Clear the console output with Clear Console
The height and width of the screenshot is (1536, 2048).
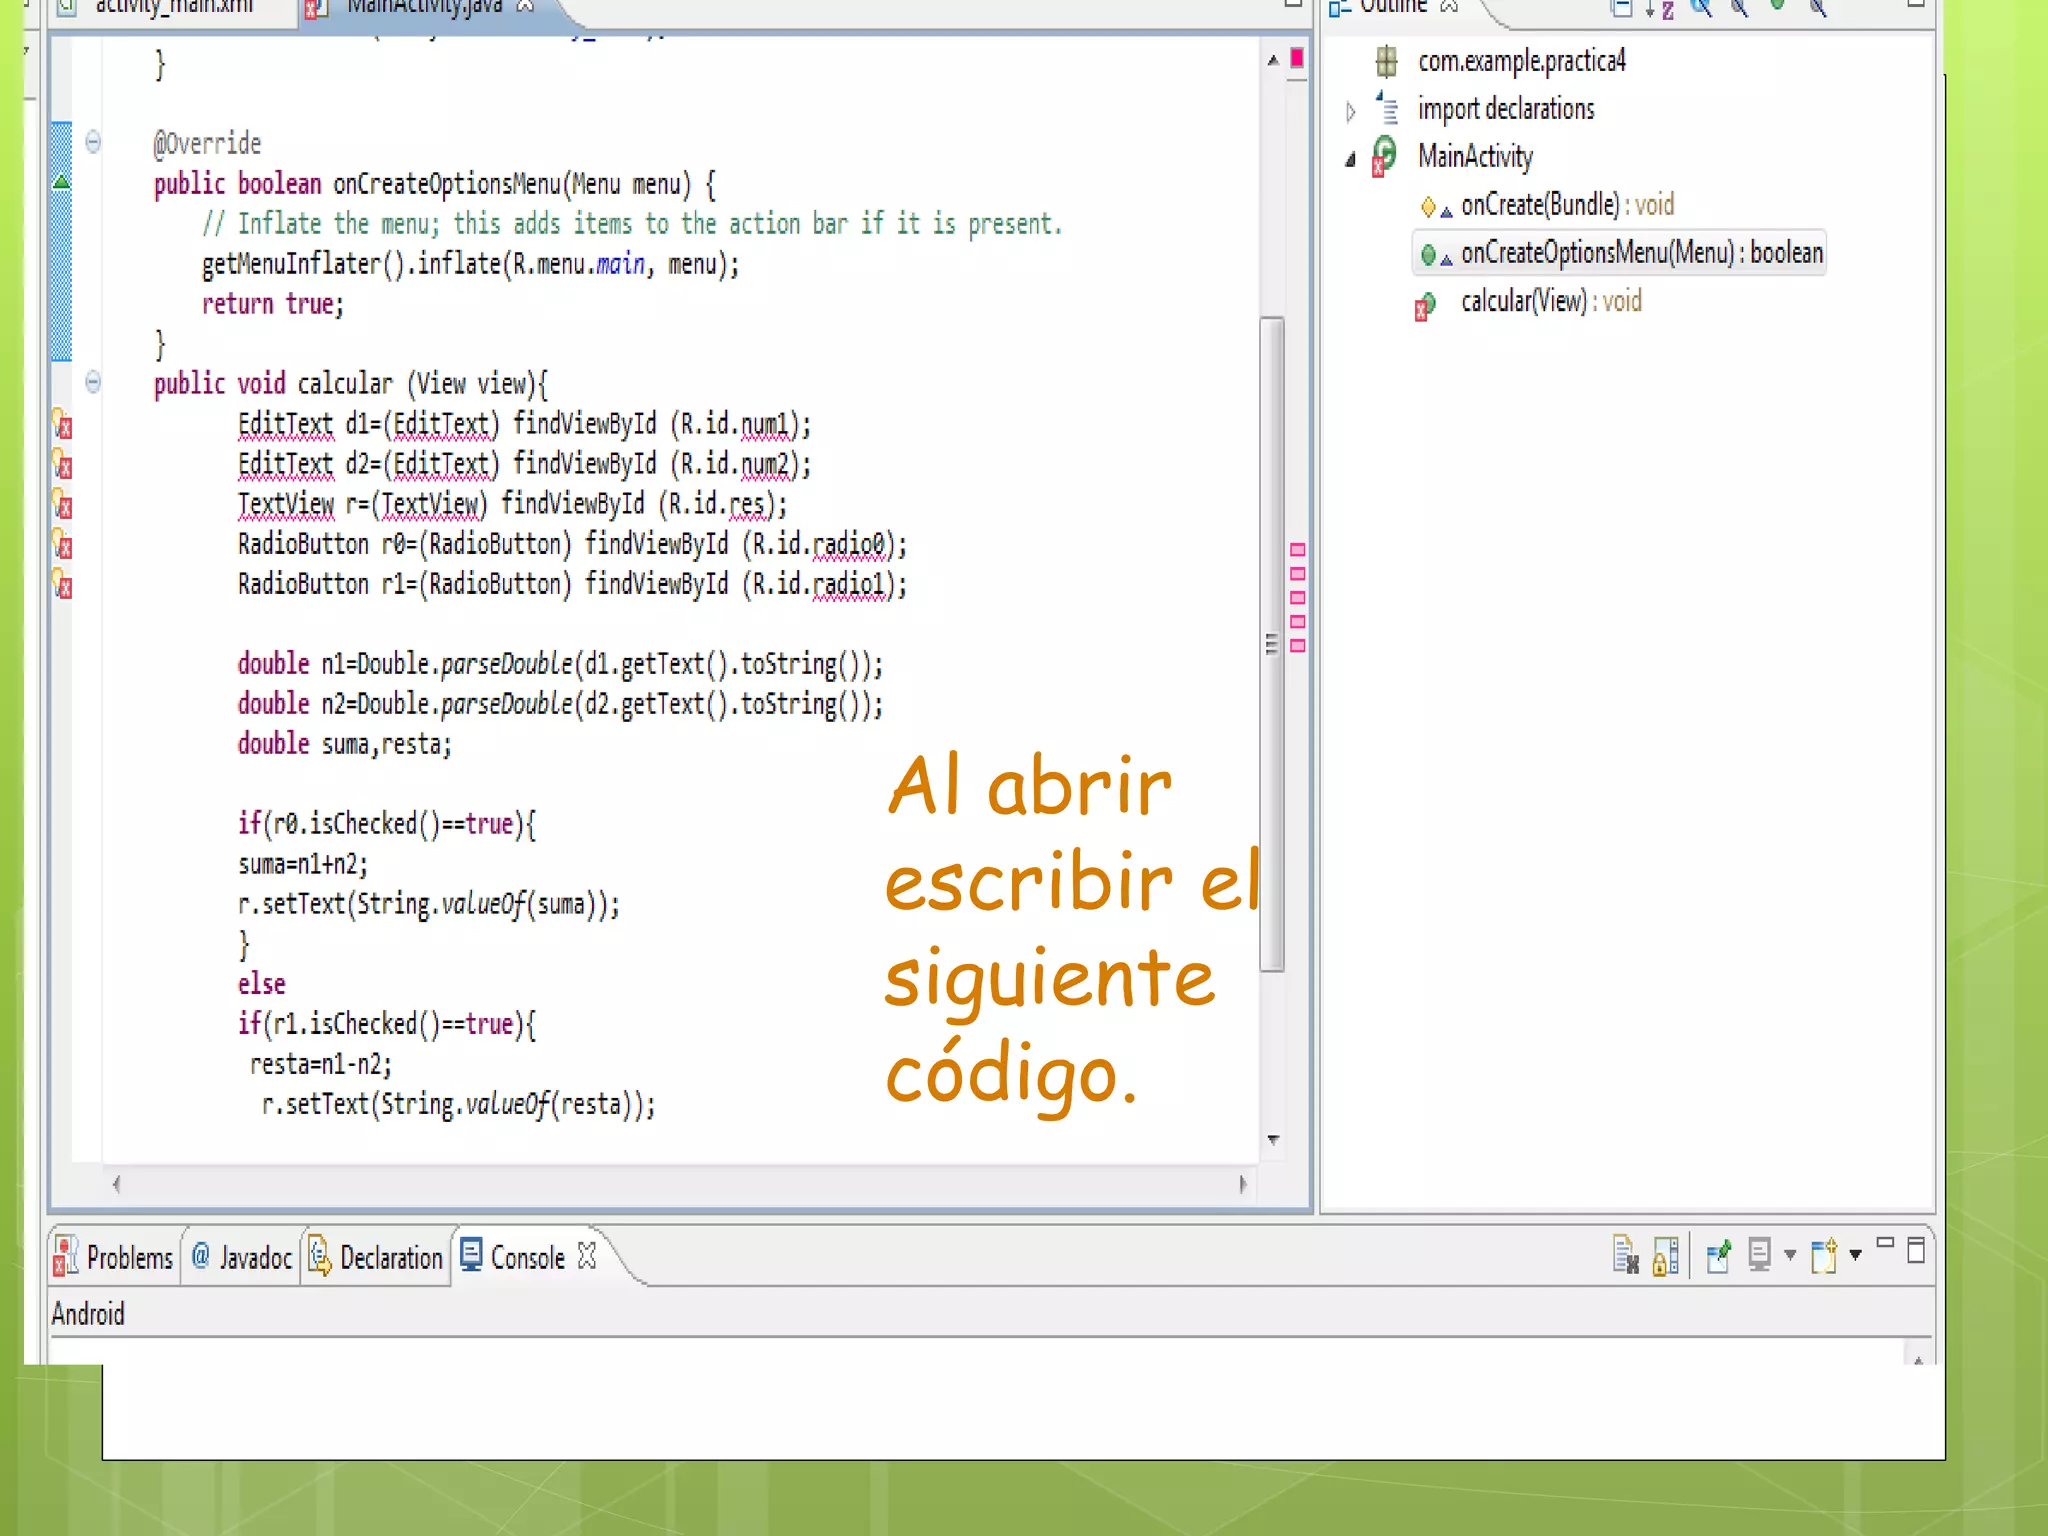[1625, 1255]
